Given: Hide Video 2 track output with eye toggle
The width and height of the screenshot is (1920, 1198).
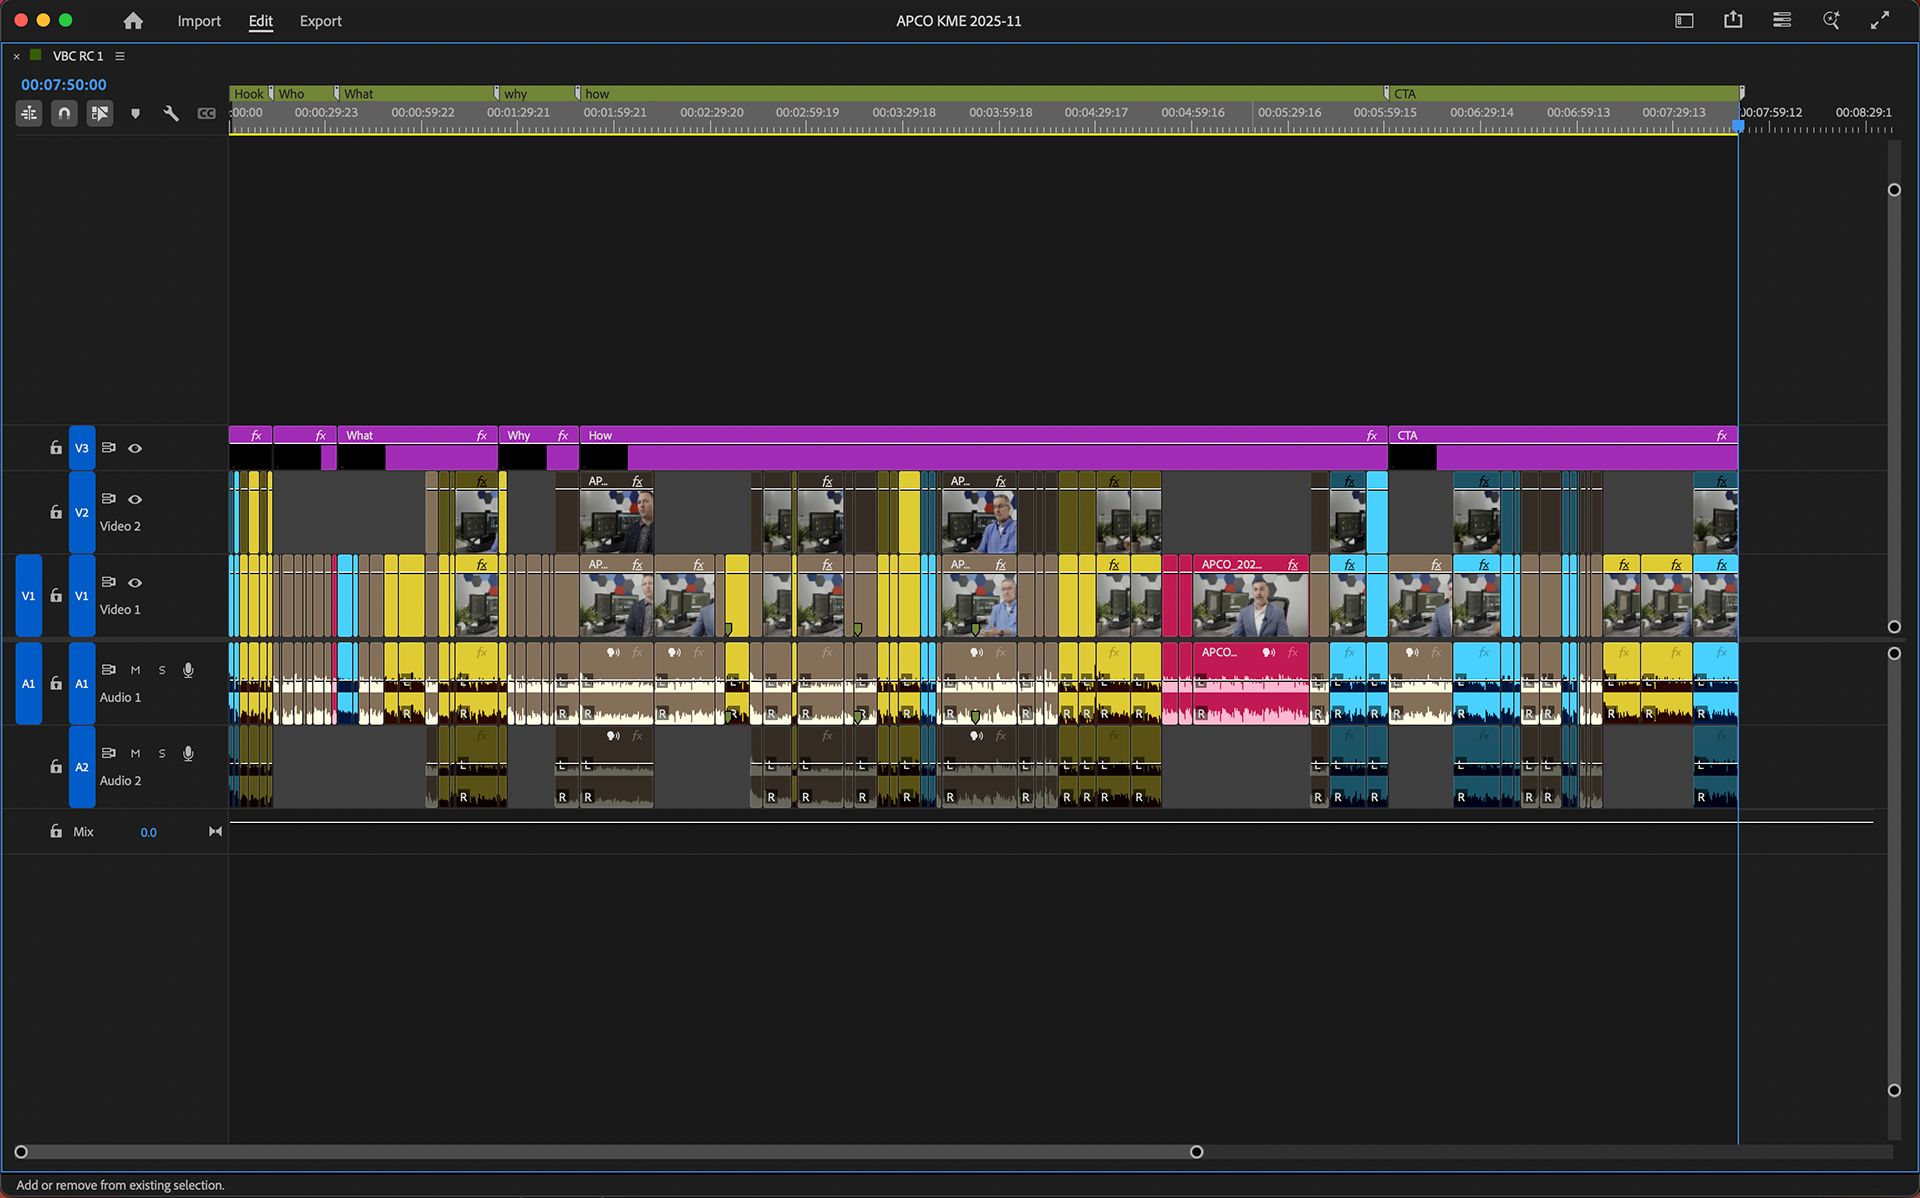Looking at the screenshot, I should (x=135, y=500).
